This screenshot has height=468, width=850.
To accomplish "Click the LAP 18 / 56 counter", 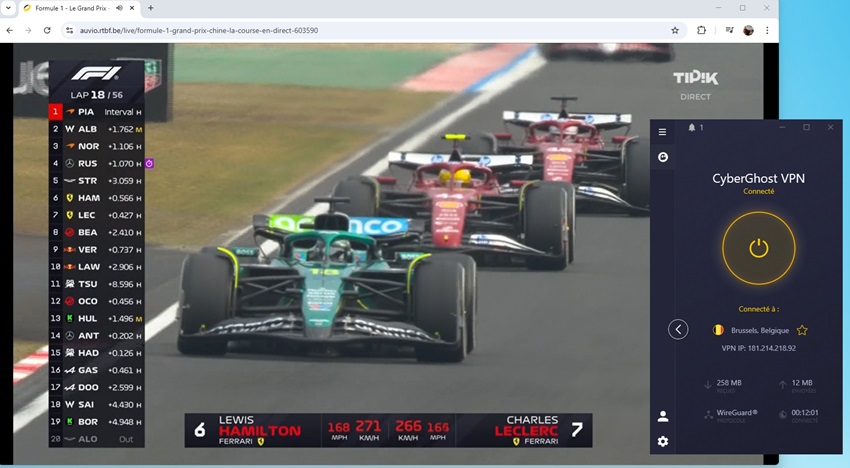I will pyautogui.click(x=96, y=94).
